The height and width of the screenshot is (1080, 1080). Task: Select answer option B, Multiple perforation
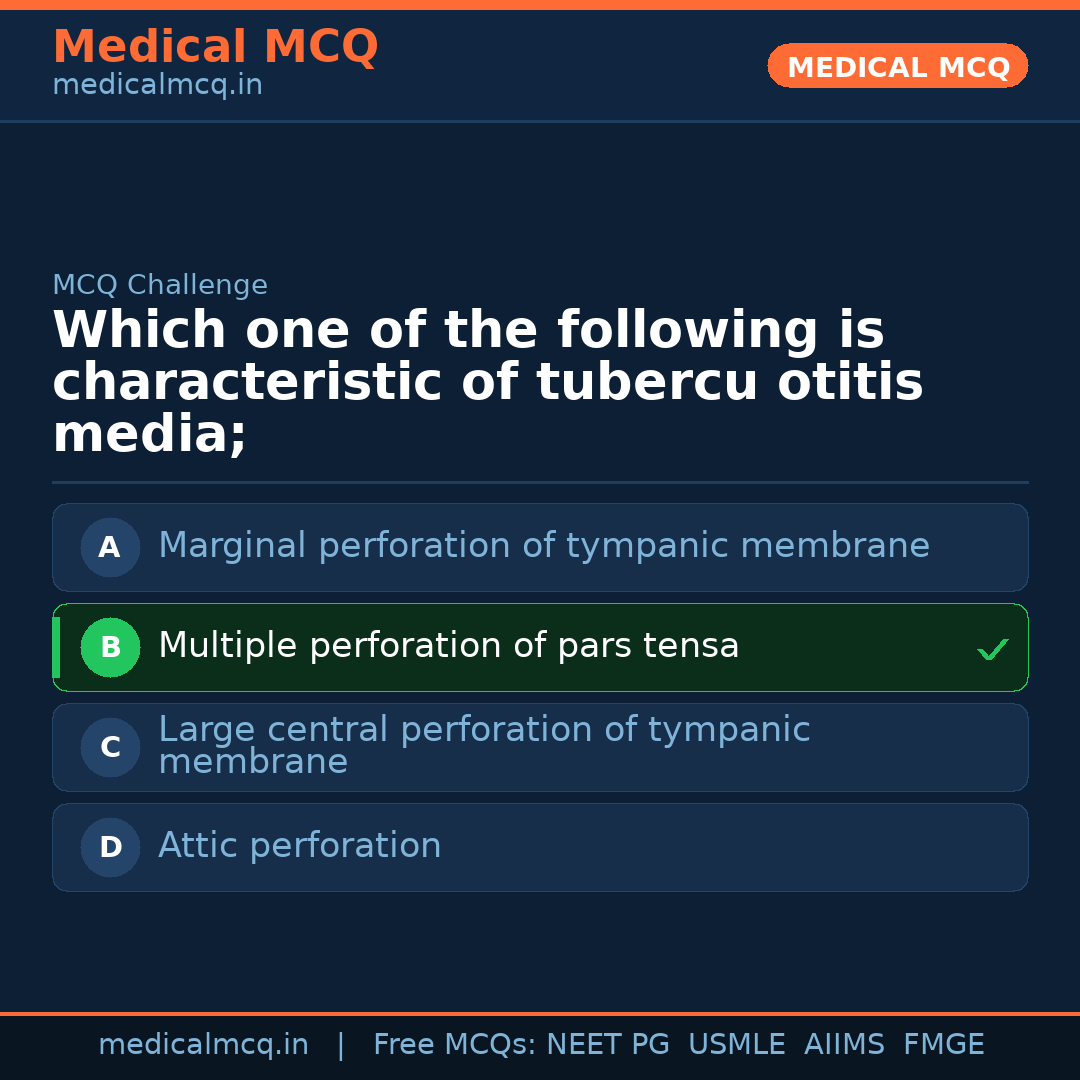point(540,647)
